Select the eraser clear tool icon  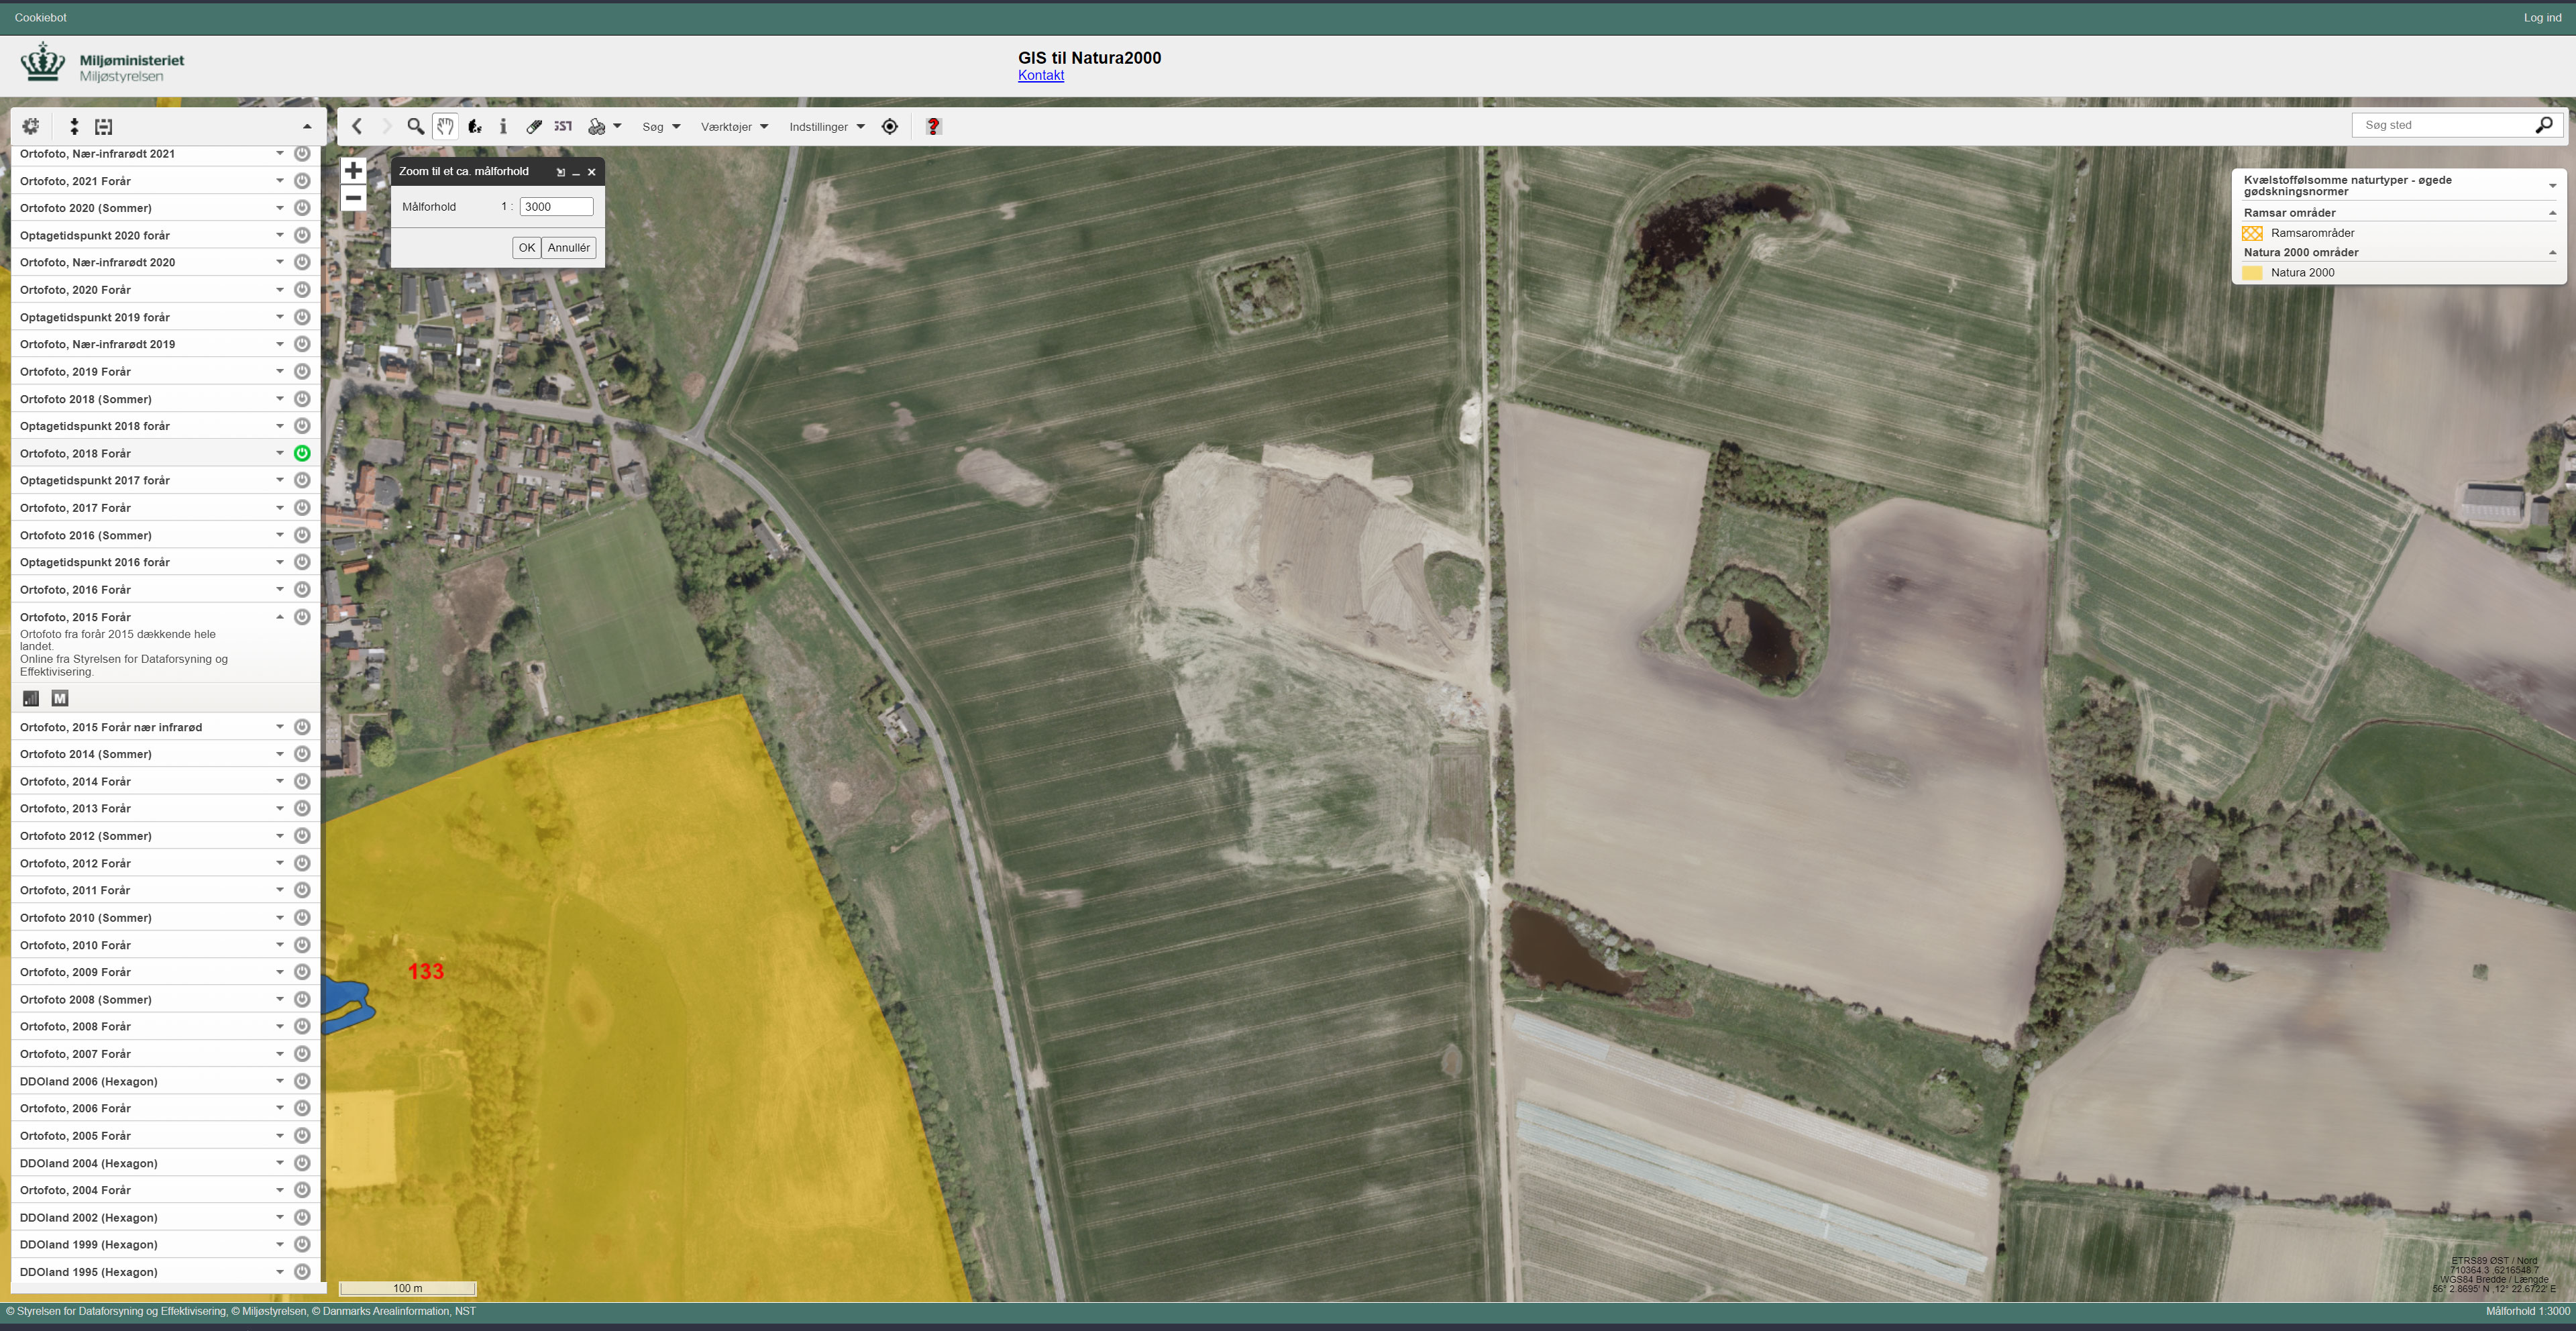534,126
